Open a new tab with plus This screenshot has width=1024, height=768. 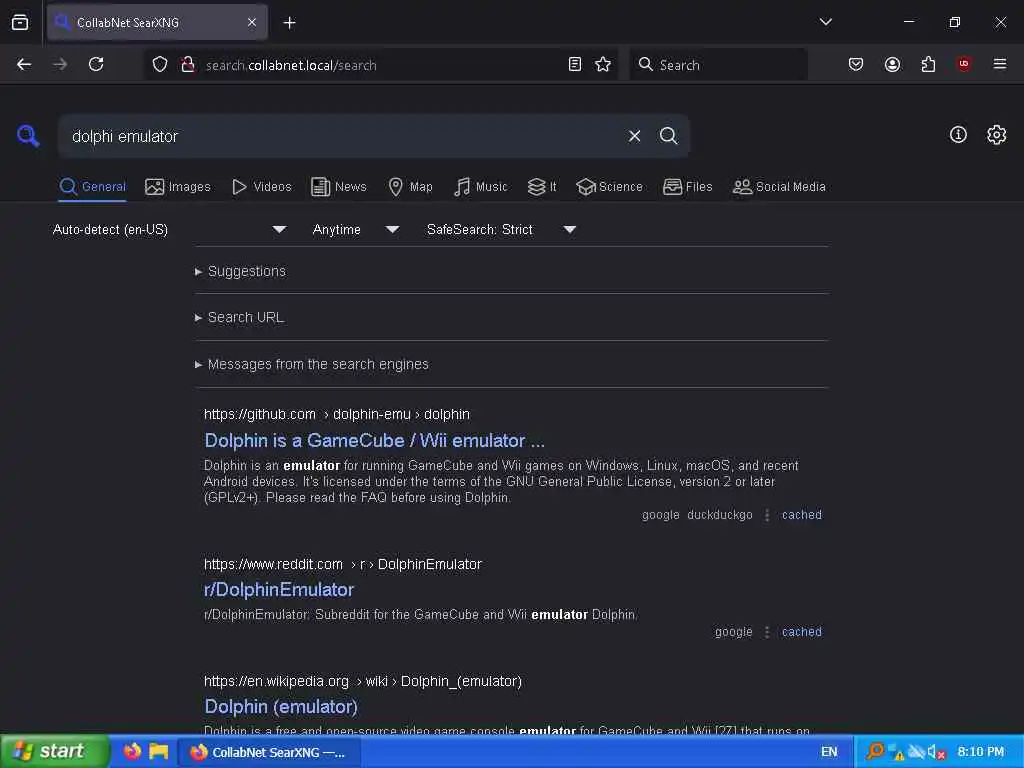[x=289, y=23]
